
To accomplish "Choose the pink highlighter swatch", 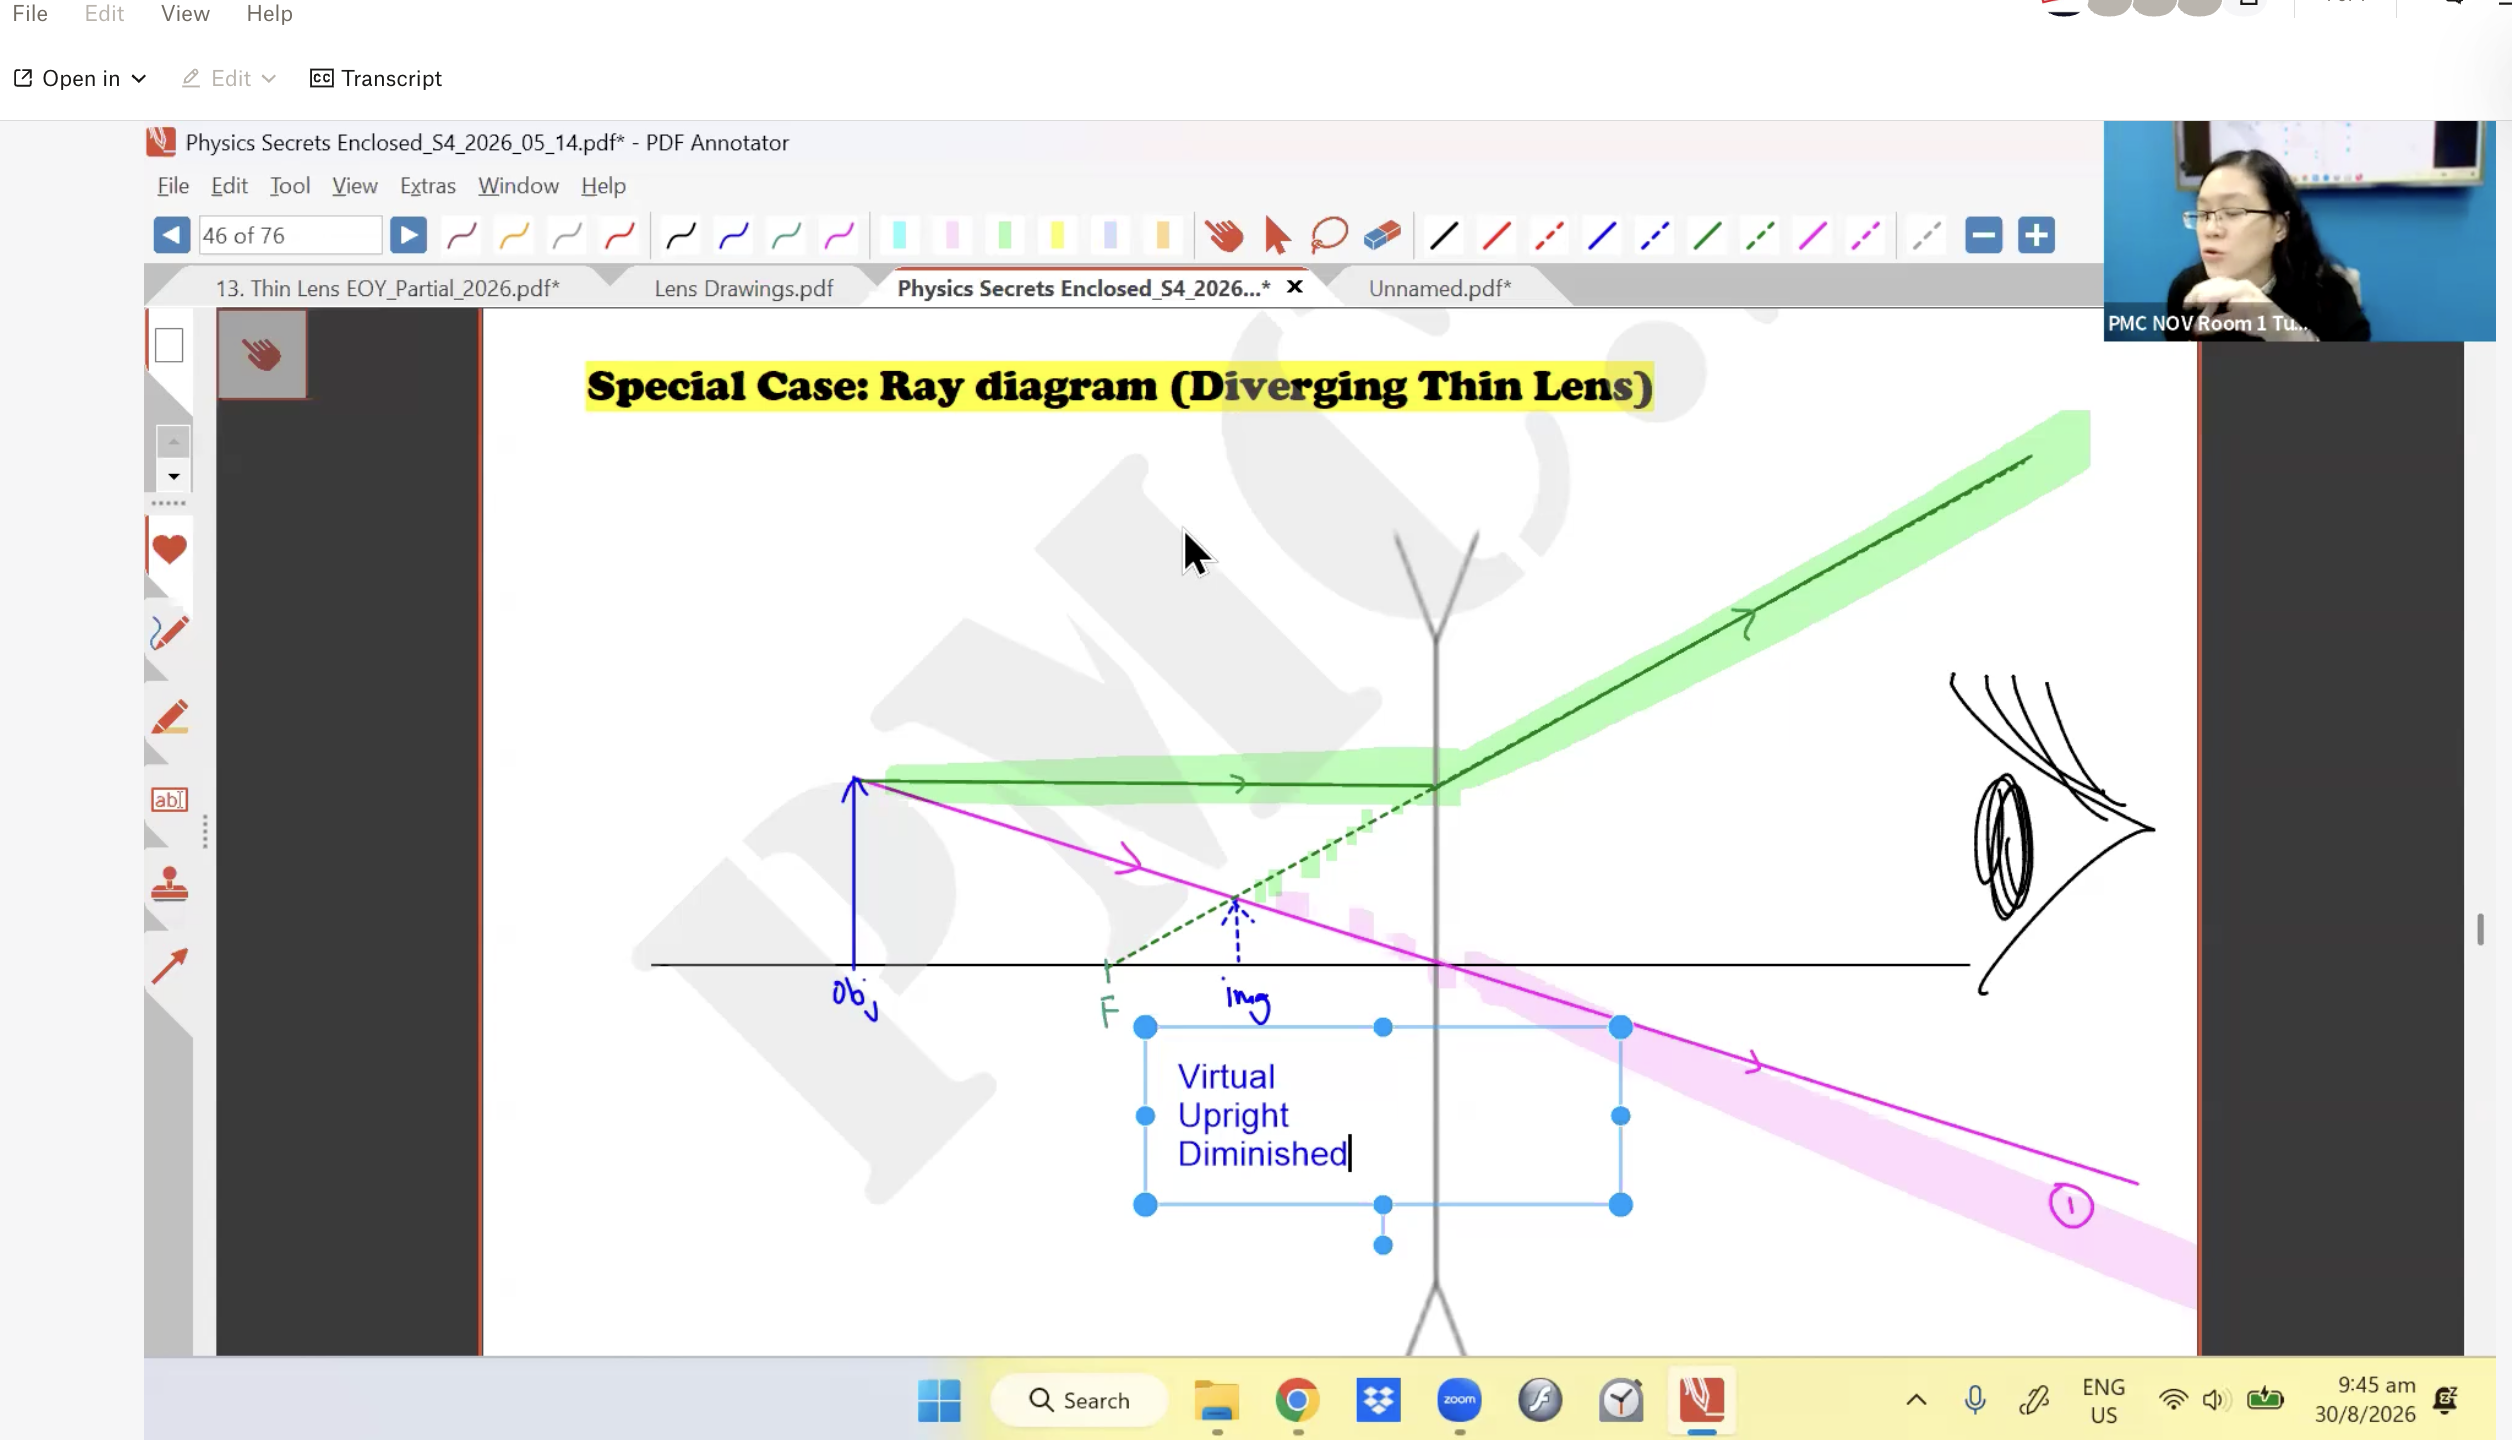I will (x=952, y=235).
